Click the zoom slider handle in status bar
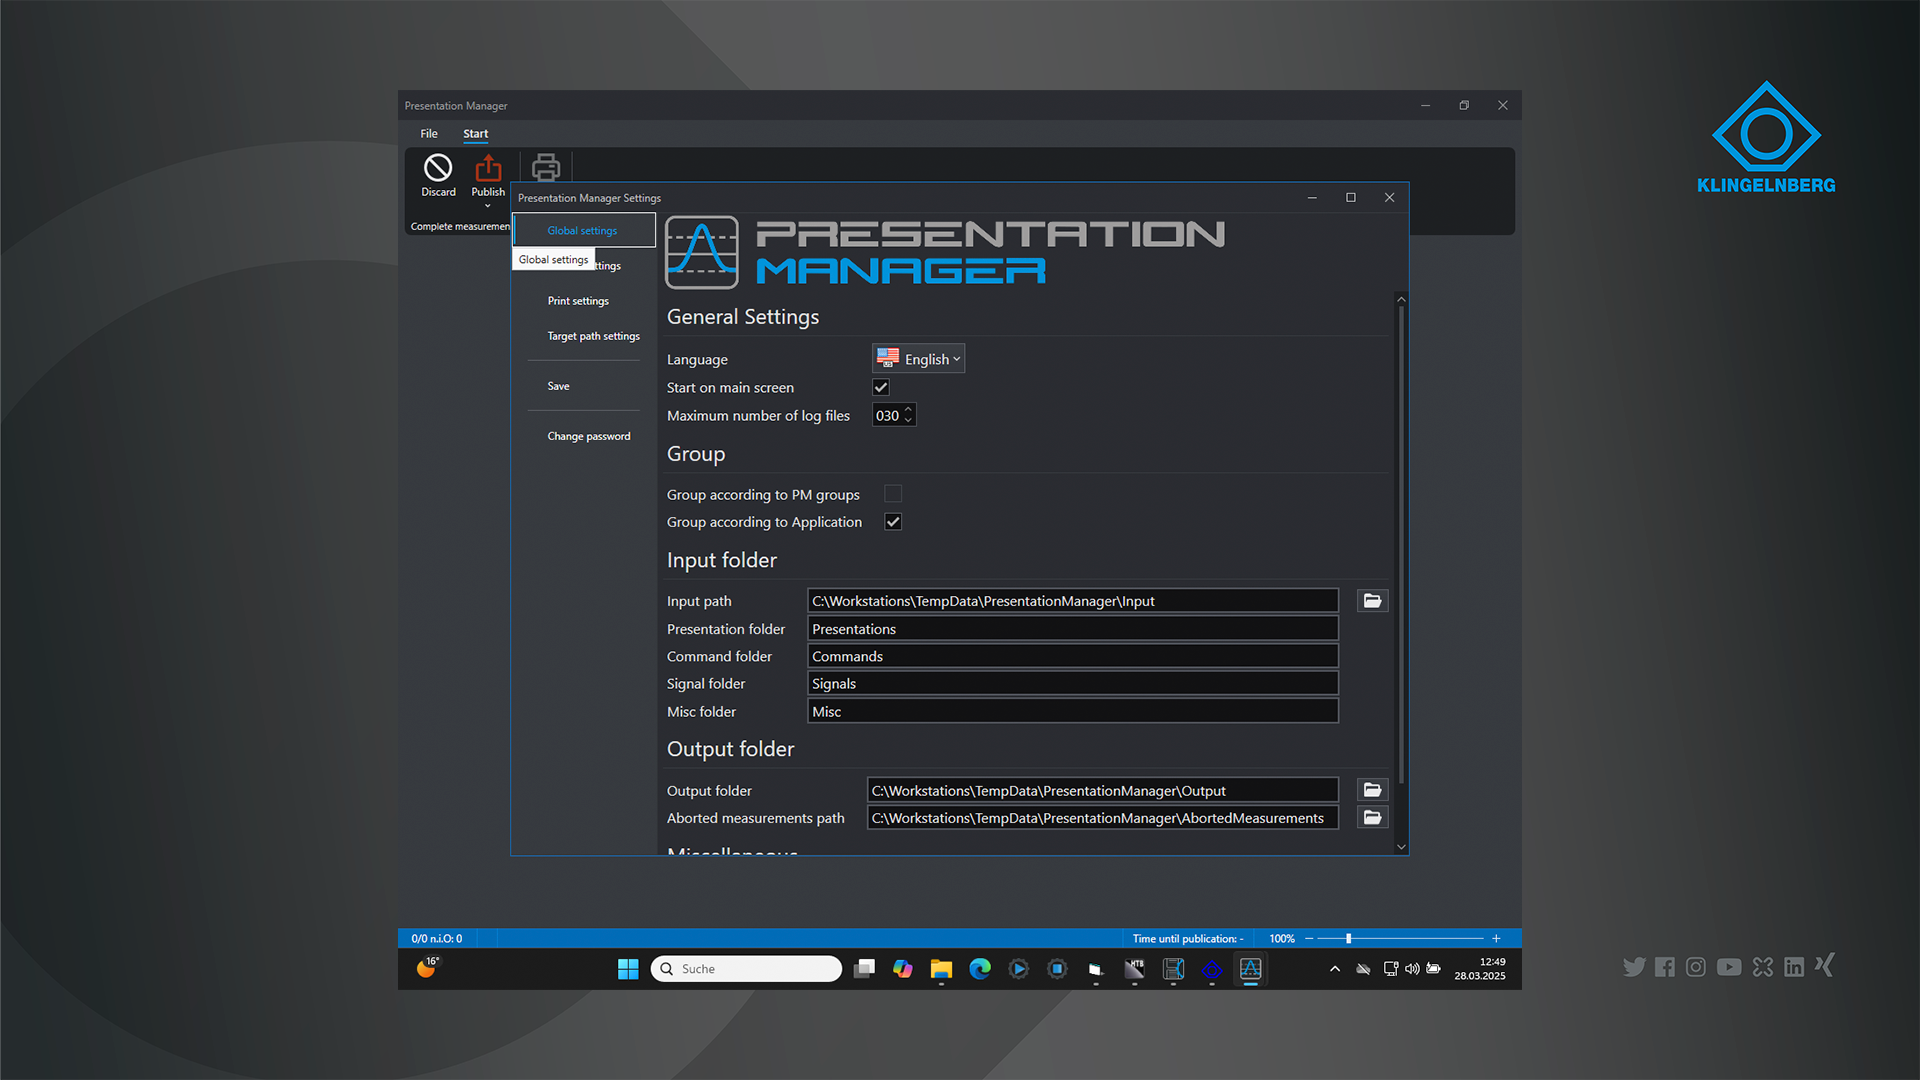 pos(1348,938)
